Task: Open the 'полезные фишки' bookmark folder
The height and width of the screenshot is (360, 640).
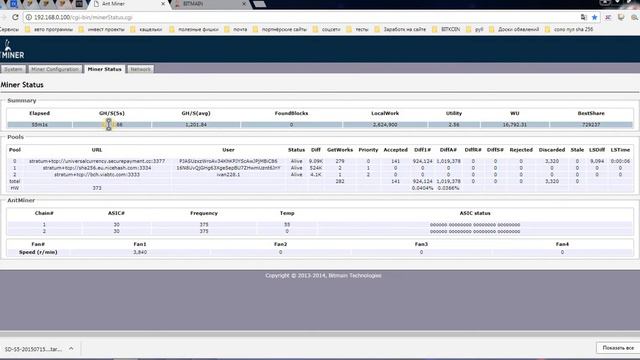Action: pyautogui.click(x=194, y=29)
